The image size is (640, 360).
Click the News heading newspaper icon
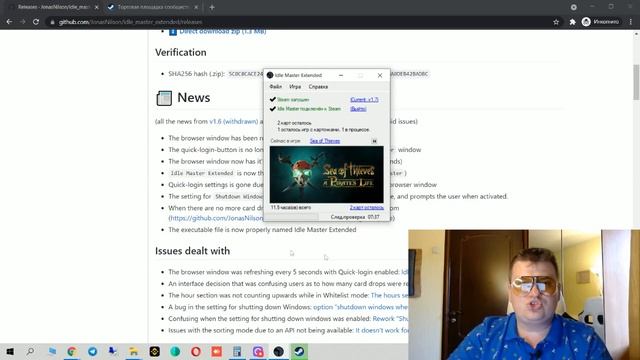point(164,98)
